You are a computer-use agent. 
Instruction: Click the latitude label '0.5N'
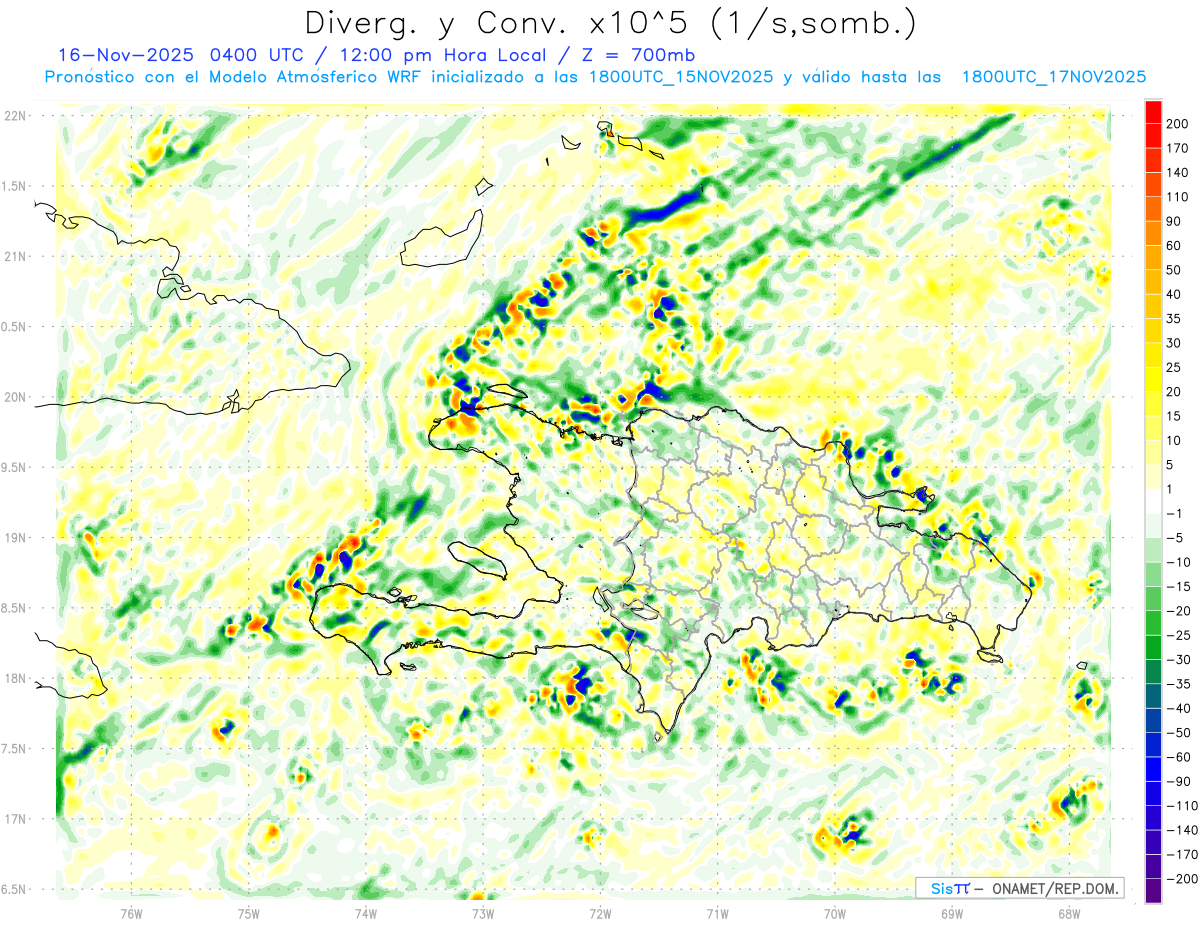[x=13, y=327]
